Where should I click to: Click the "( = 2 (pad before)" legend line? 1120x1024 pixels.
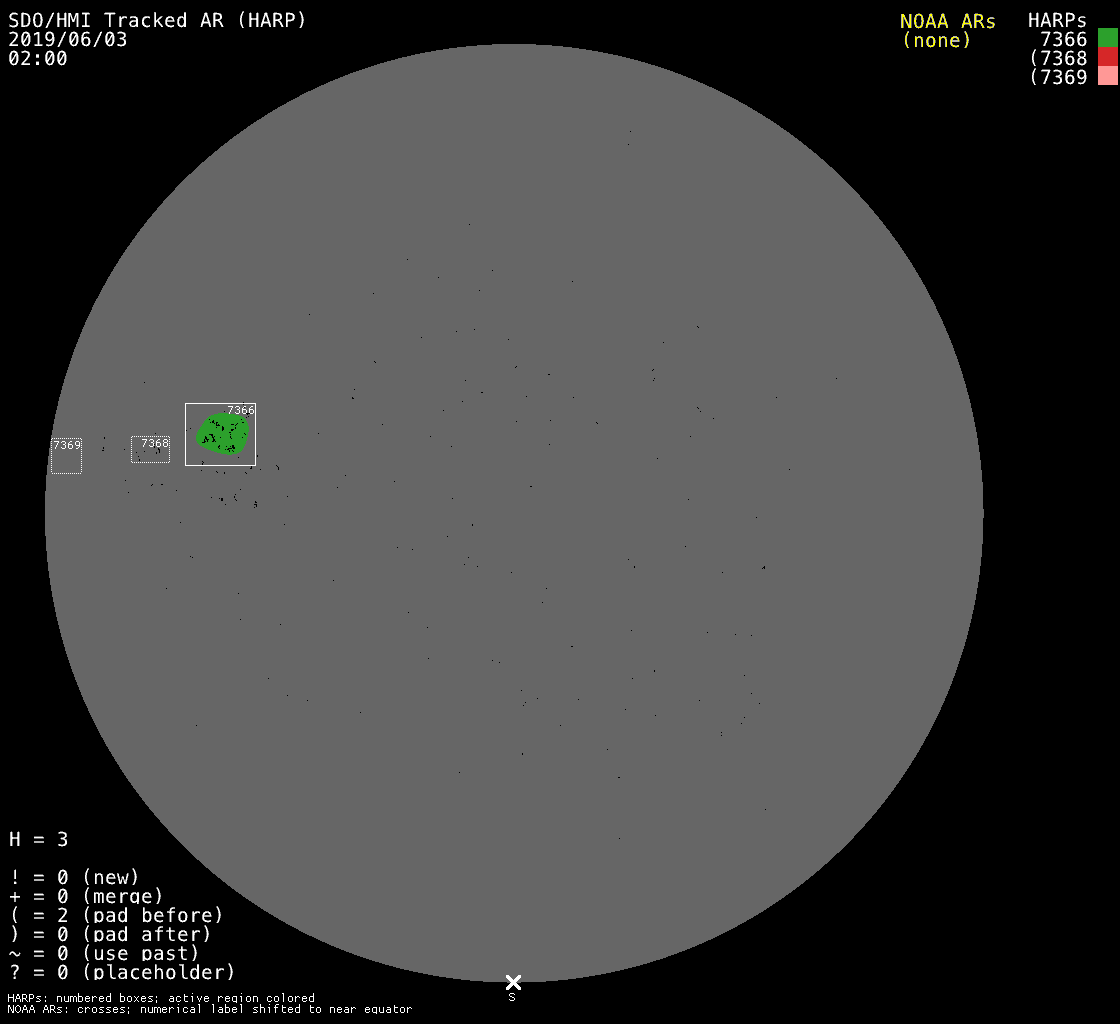click(x=116, y=915)
